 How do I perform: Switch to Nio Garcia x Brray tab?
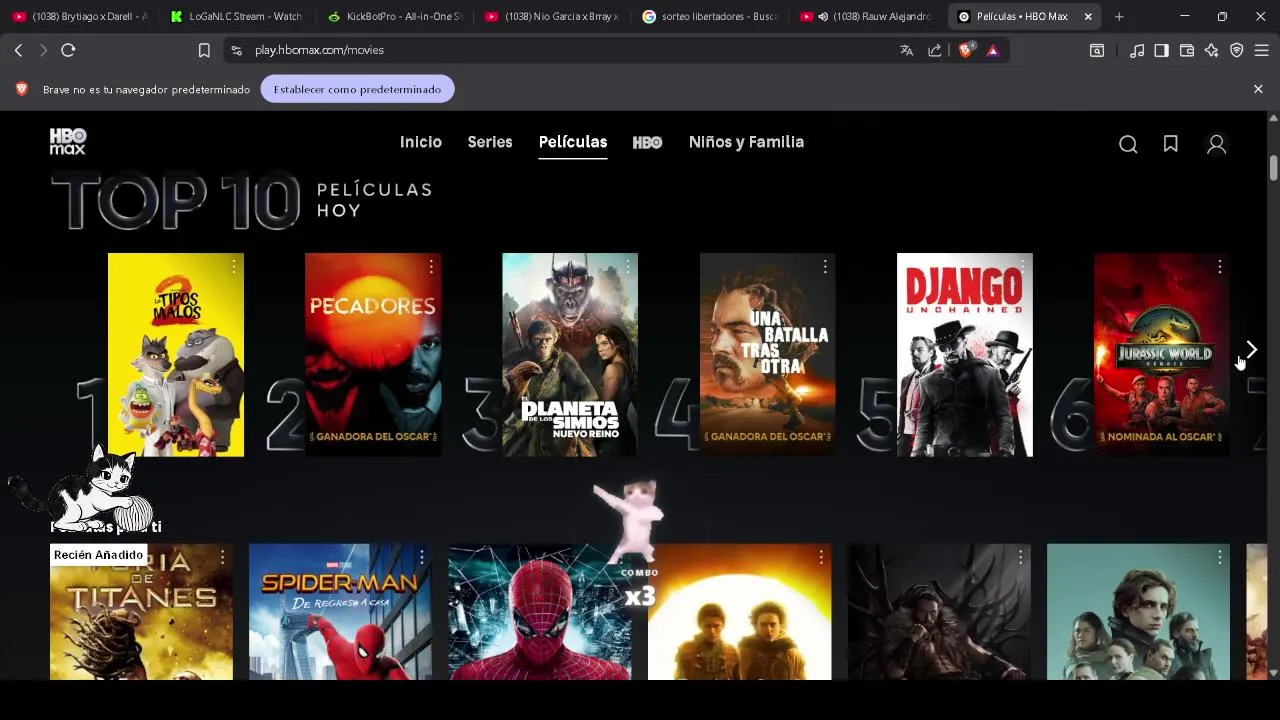(552, 16)
